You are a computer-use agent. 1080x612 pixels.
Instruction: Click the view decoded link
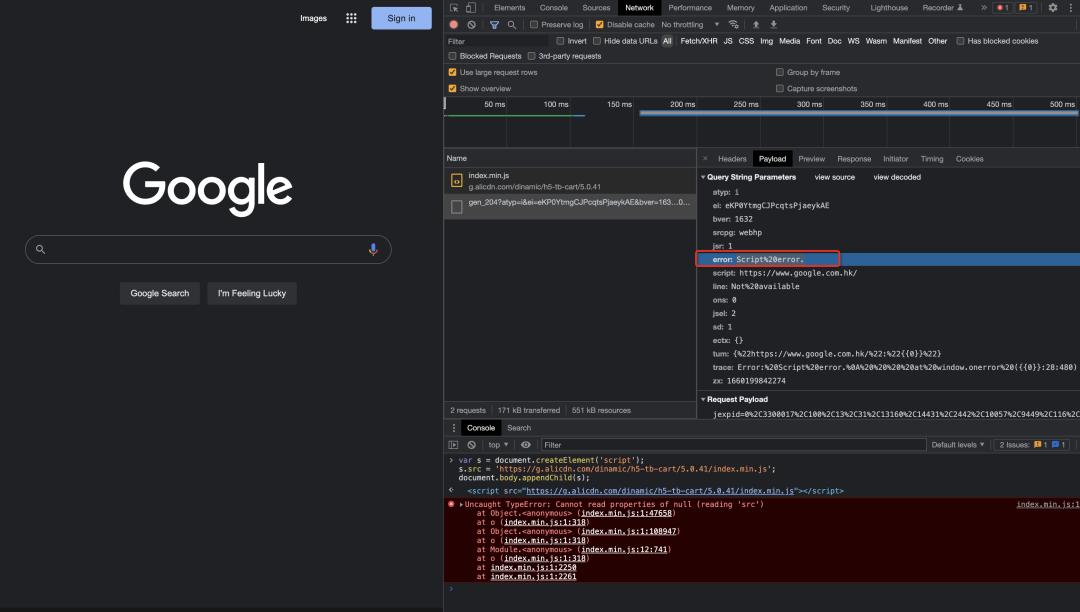897,177
